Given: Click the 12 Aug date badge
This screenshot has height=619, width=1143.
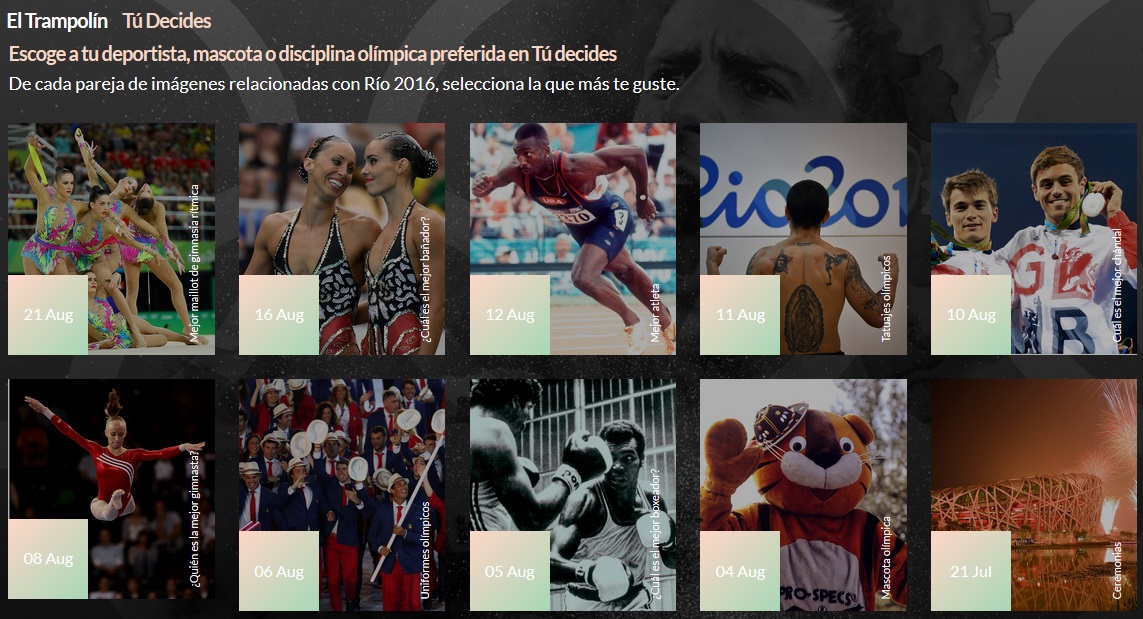Looking at the screenshot, I should (510, 315).
